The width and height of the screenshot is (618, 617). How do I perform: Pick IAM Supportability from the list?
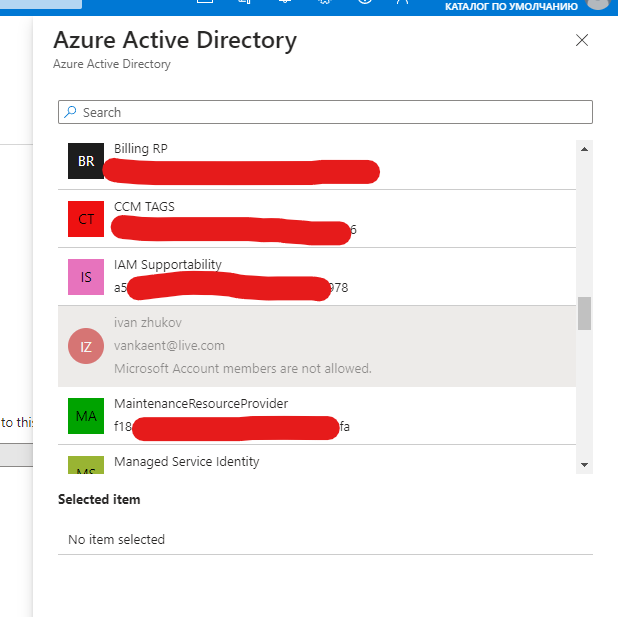317,277
